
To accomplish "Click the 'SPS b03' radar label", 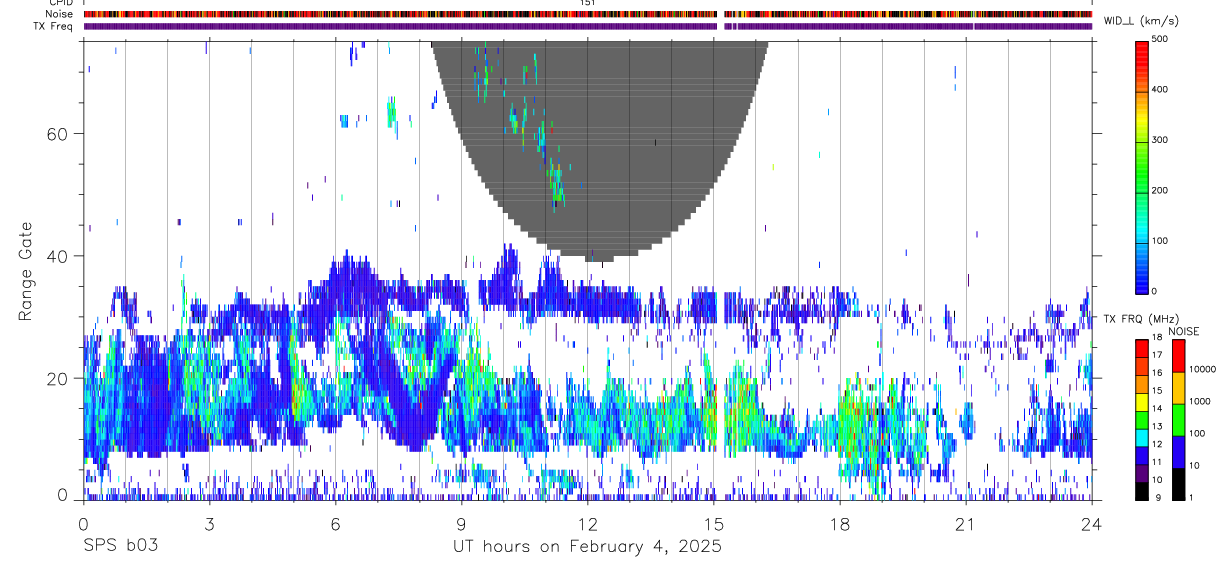I will tap(120, 547).
